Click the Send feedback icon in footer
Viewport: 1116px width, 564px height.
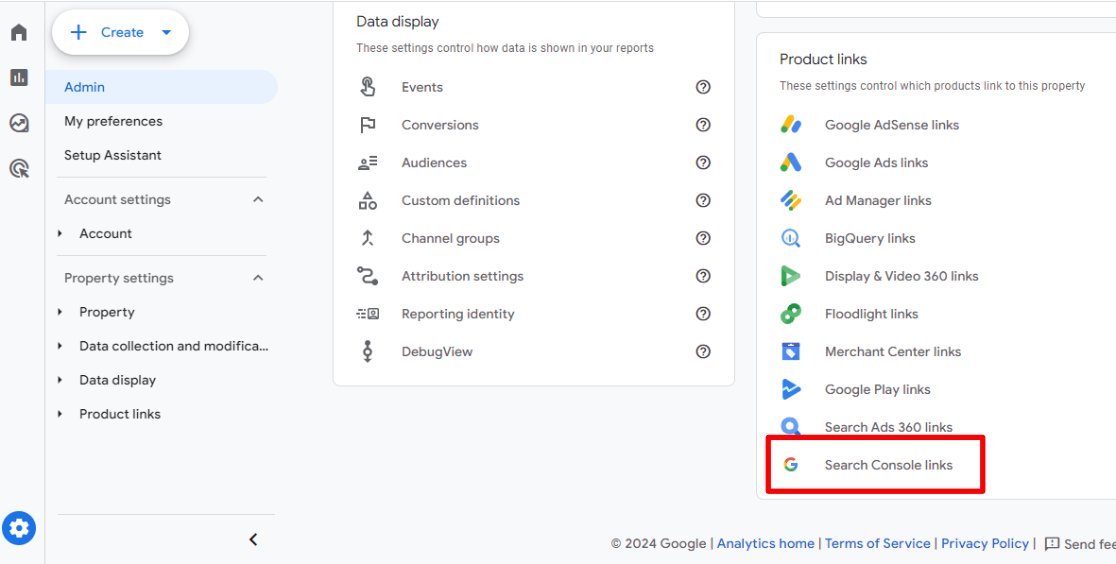click(x=1052, y=544)
